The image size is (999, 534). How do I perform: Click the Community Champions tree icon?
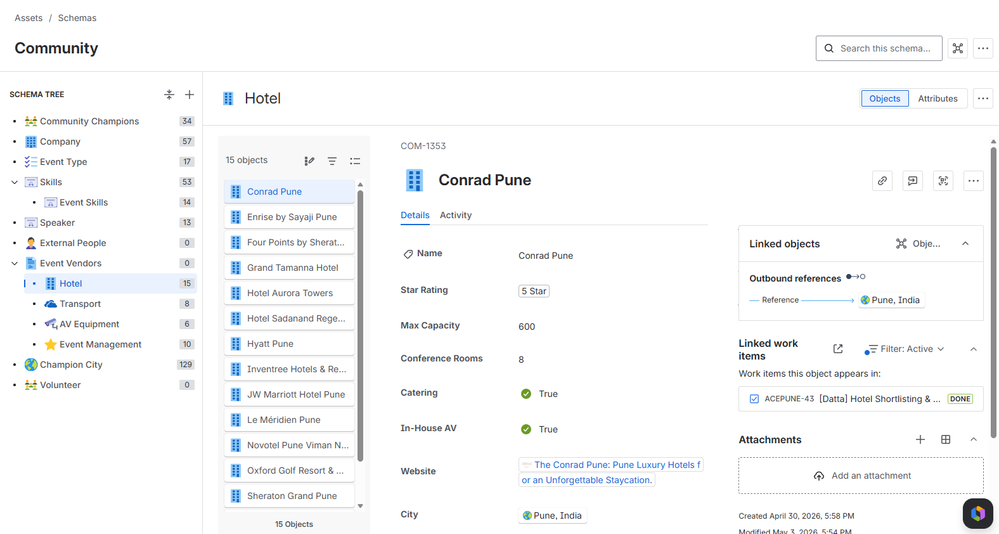[x=31, y=121]
